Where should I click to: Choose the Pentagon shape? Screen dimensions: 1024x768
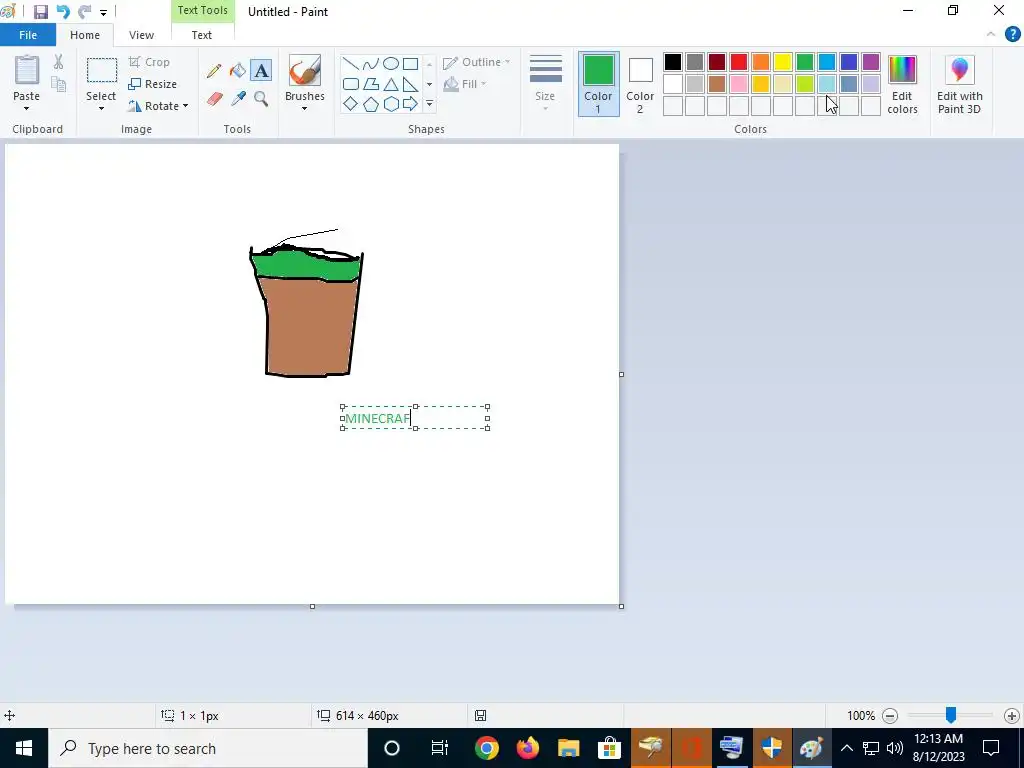[370, 104]
